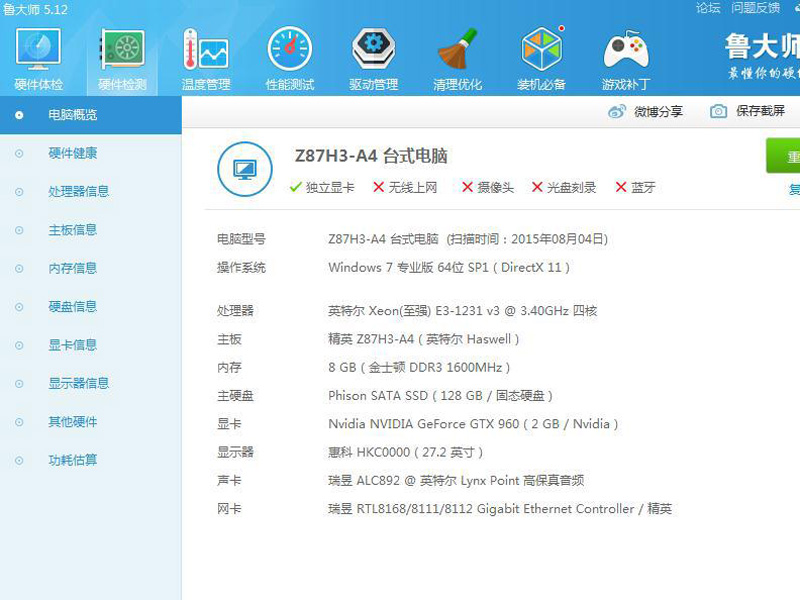Click the GeForce GTX 960 value

click(473, 424)
